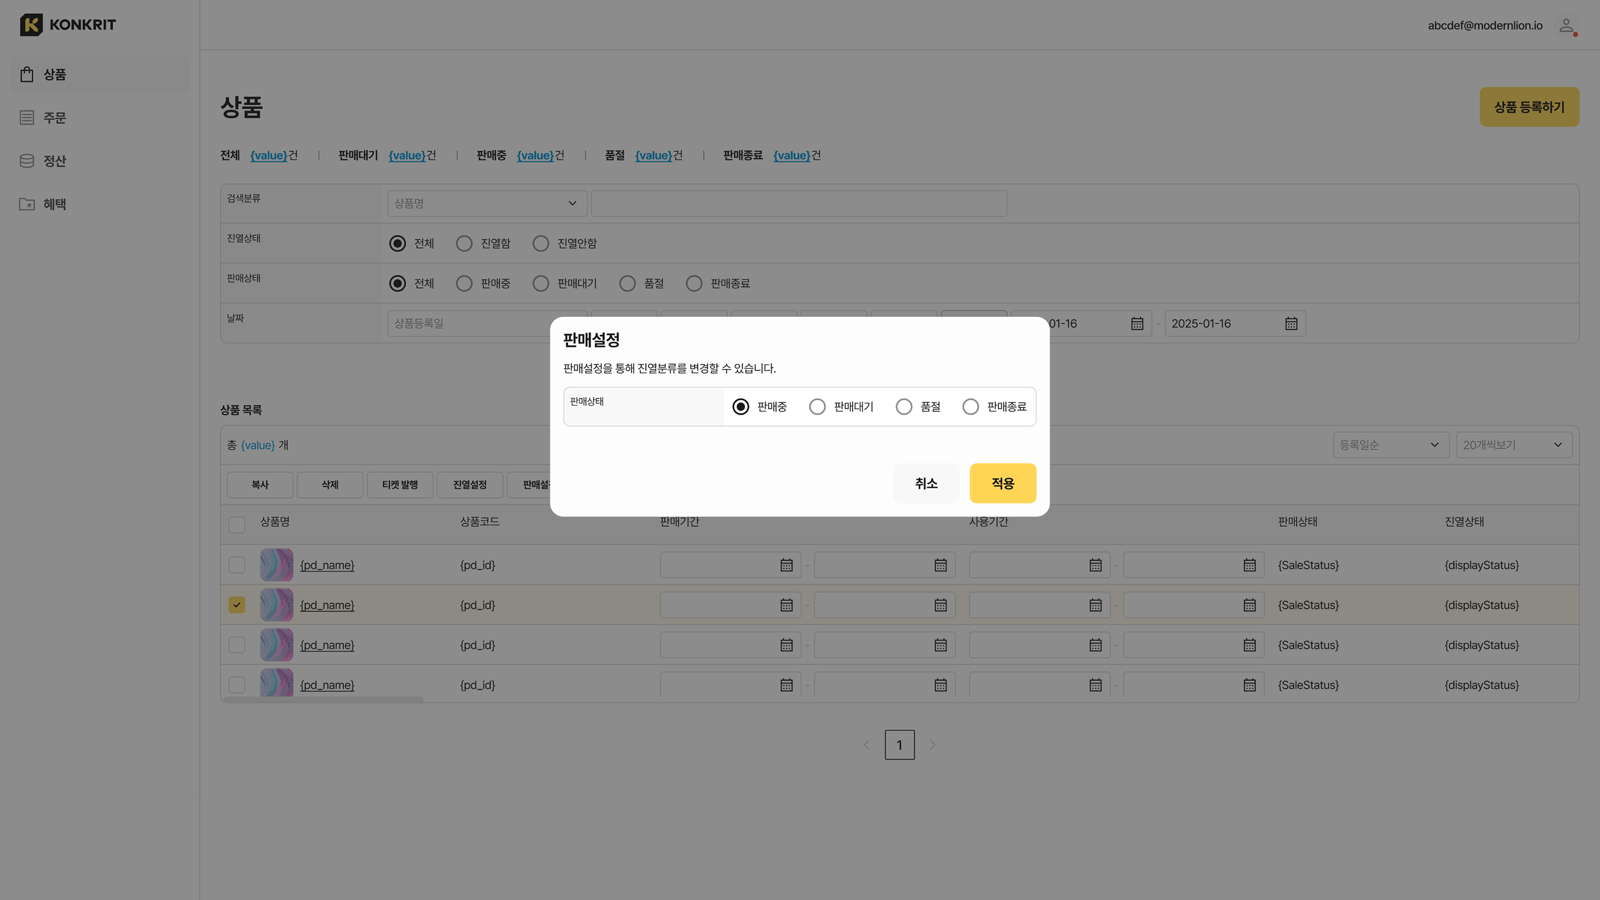Open first row's 판매기간 end calendar icon

click(941, 565)
